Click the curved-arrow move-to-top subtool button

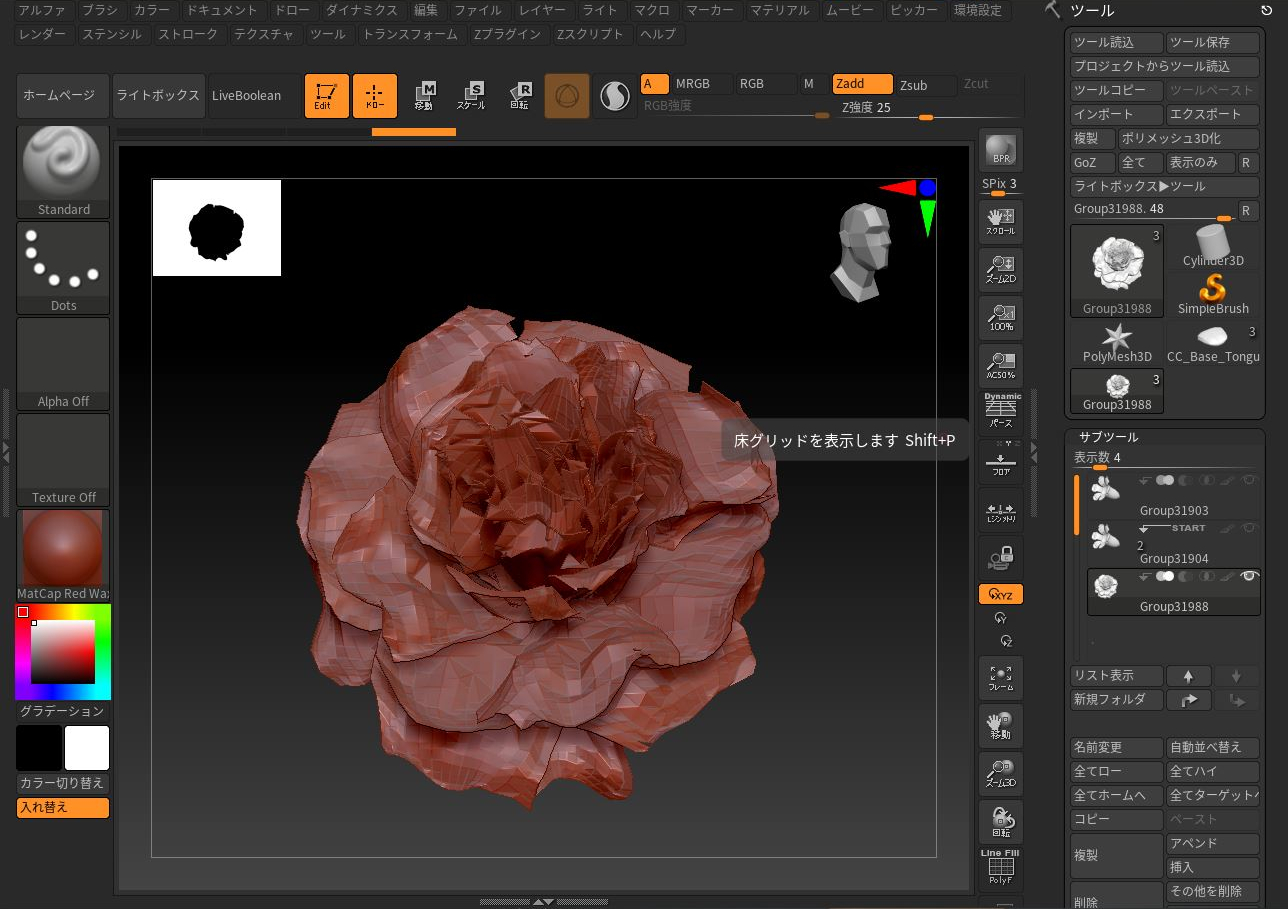pyautogui.click(x=1189, y=700)
